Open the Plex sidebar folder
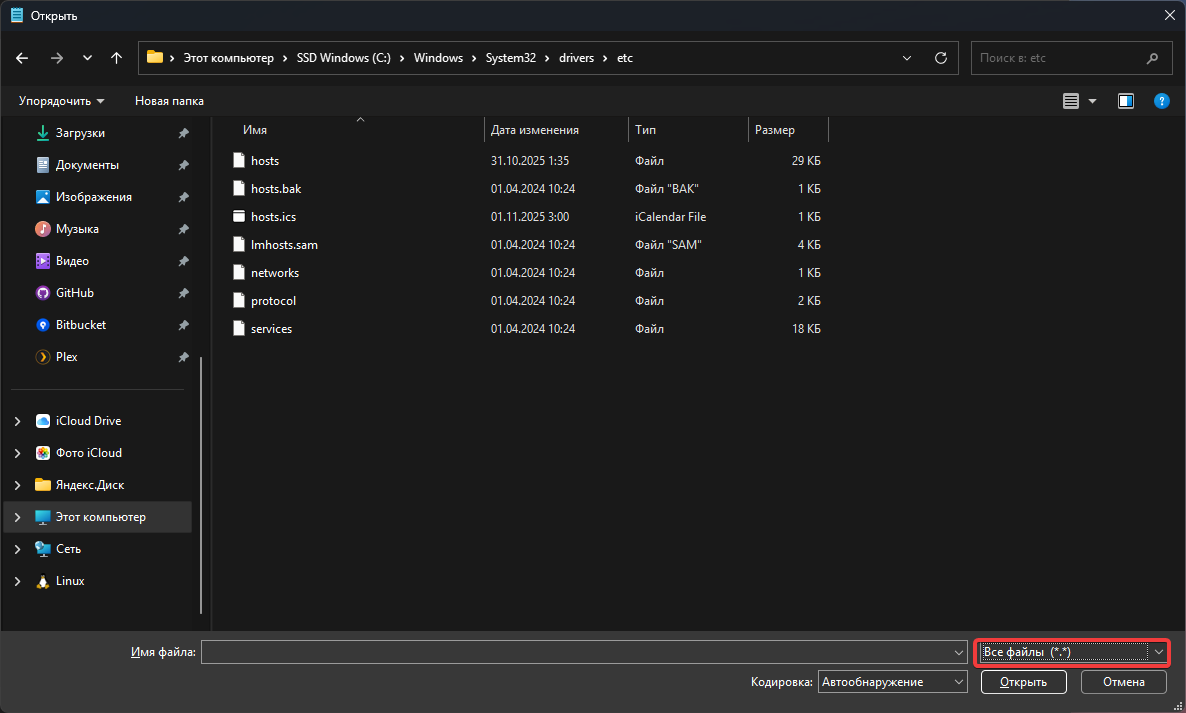Image resolution: width=1186 pixels, height=713 pixels. (x=66, y=357)
